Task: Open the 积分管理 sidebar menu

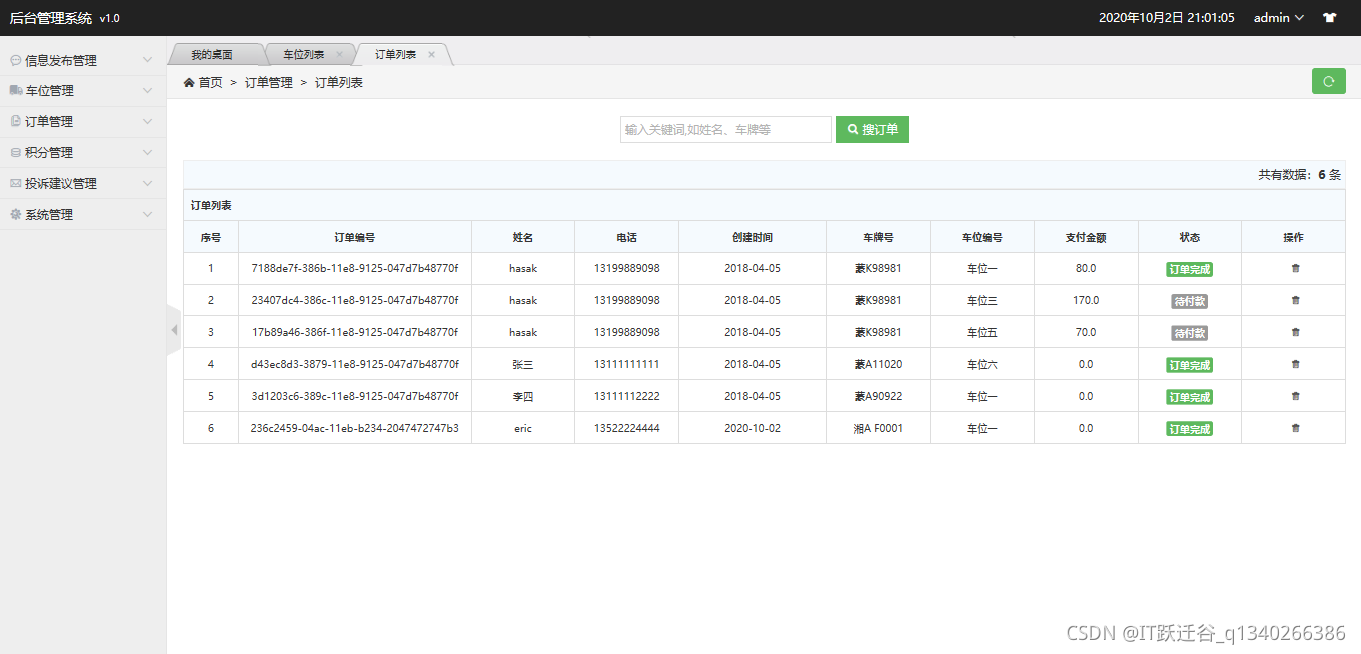Action: pos(83,153)
